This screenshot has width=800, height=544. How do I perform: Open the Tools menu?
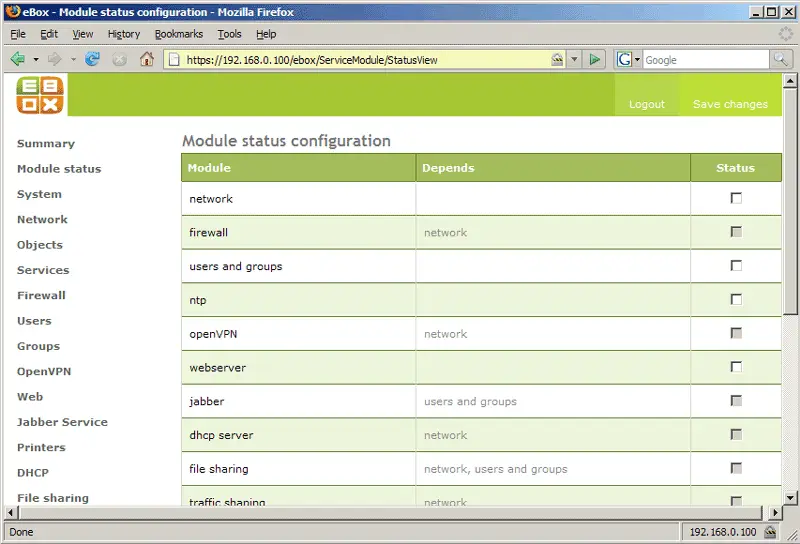point(229,34)
